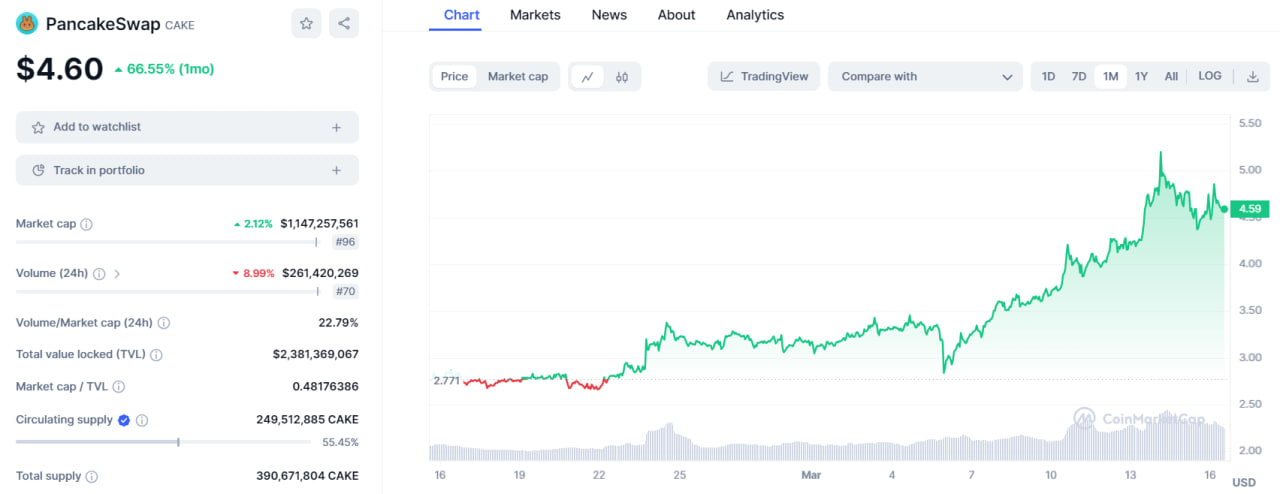1280x494 pixels.
Task: Set chart range to 1M
Action: (1110, 76)
